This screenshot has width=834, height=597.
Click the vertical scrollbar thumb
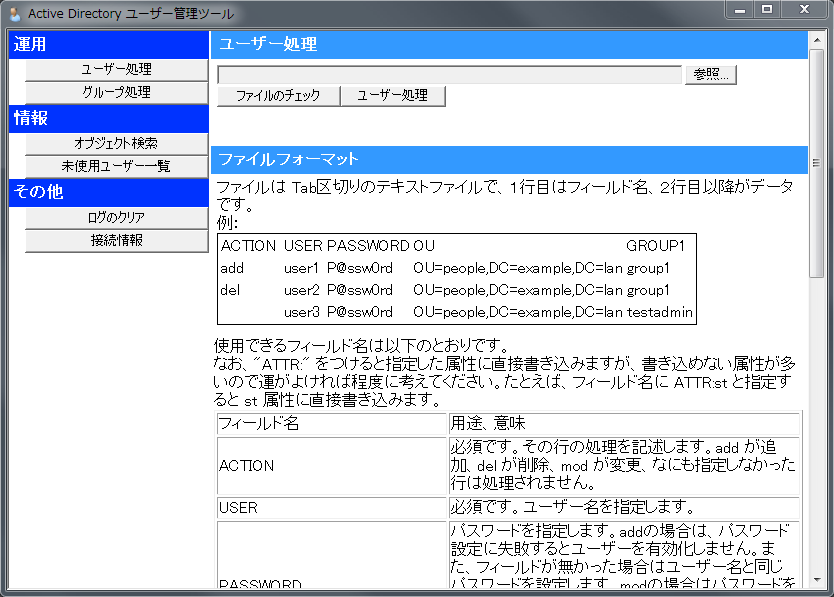tap(816, 163)
